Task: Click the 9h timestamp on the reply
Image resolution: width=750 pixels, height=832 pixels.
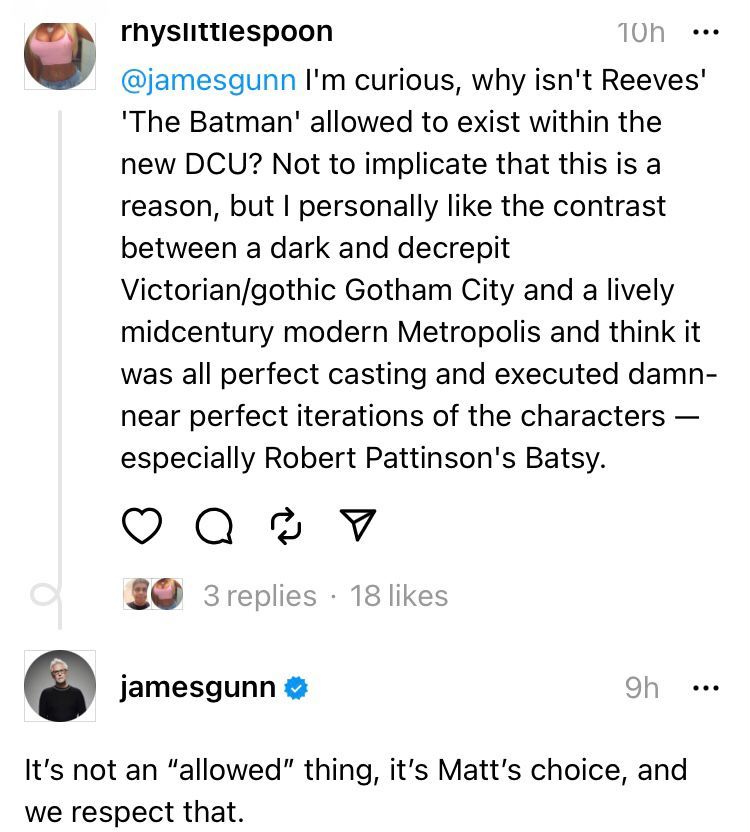Action: 641,688
